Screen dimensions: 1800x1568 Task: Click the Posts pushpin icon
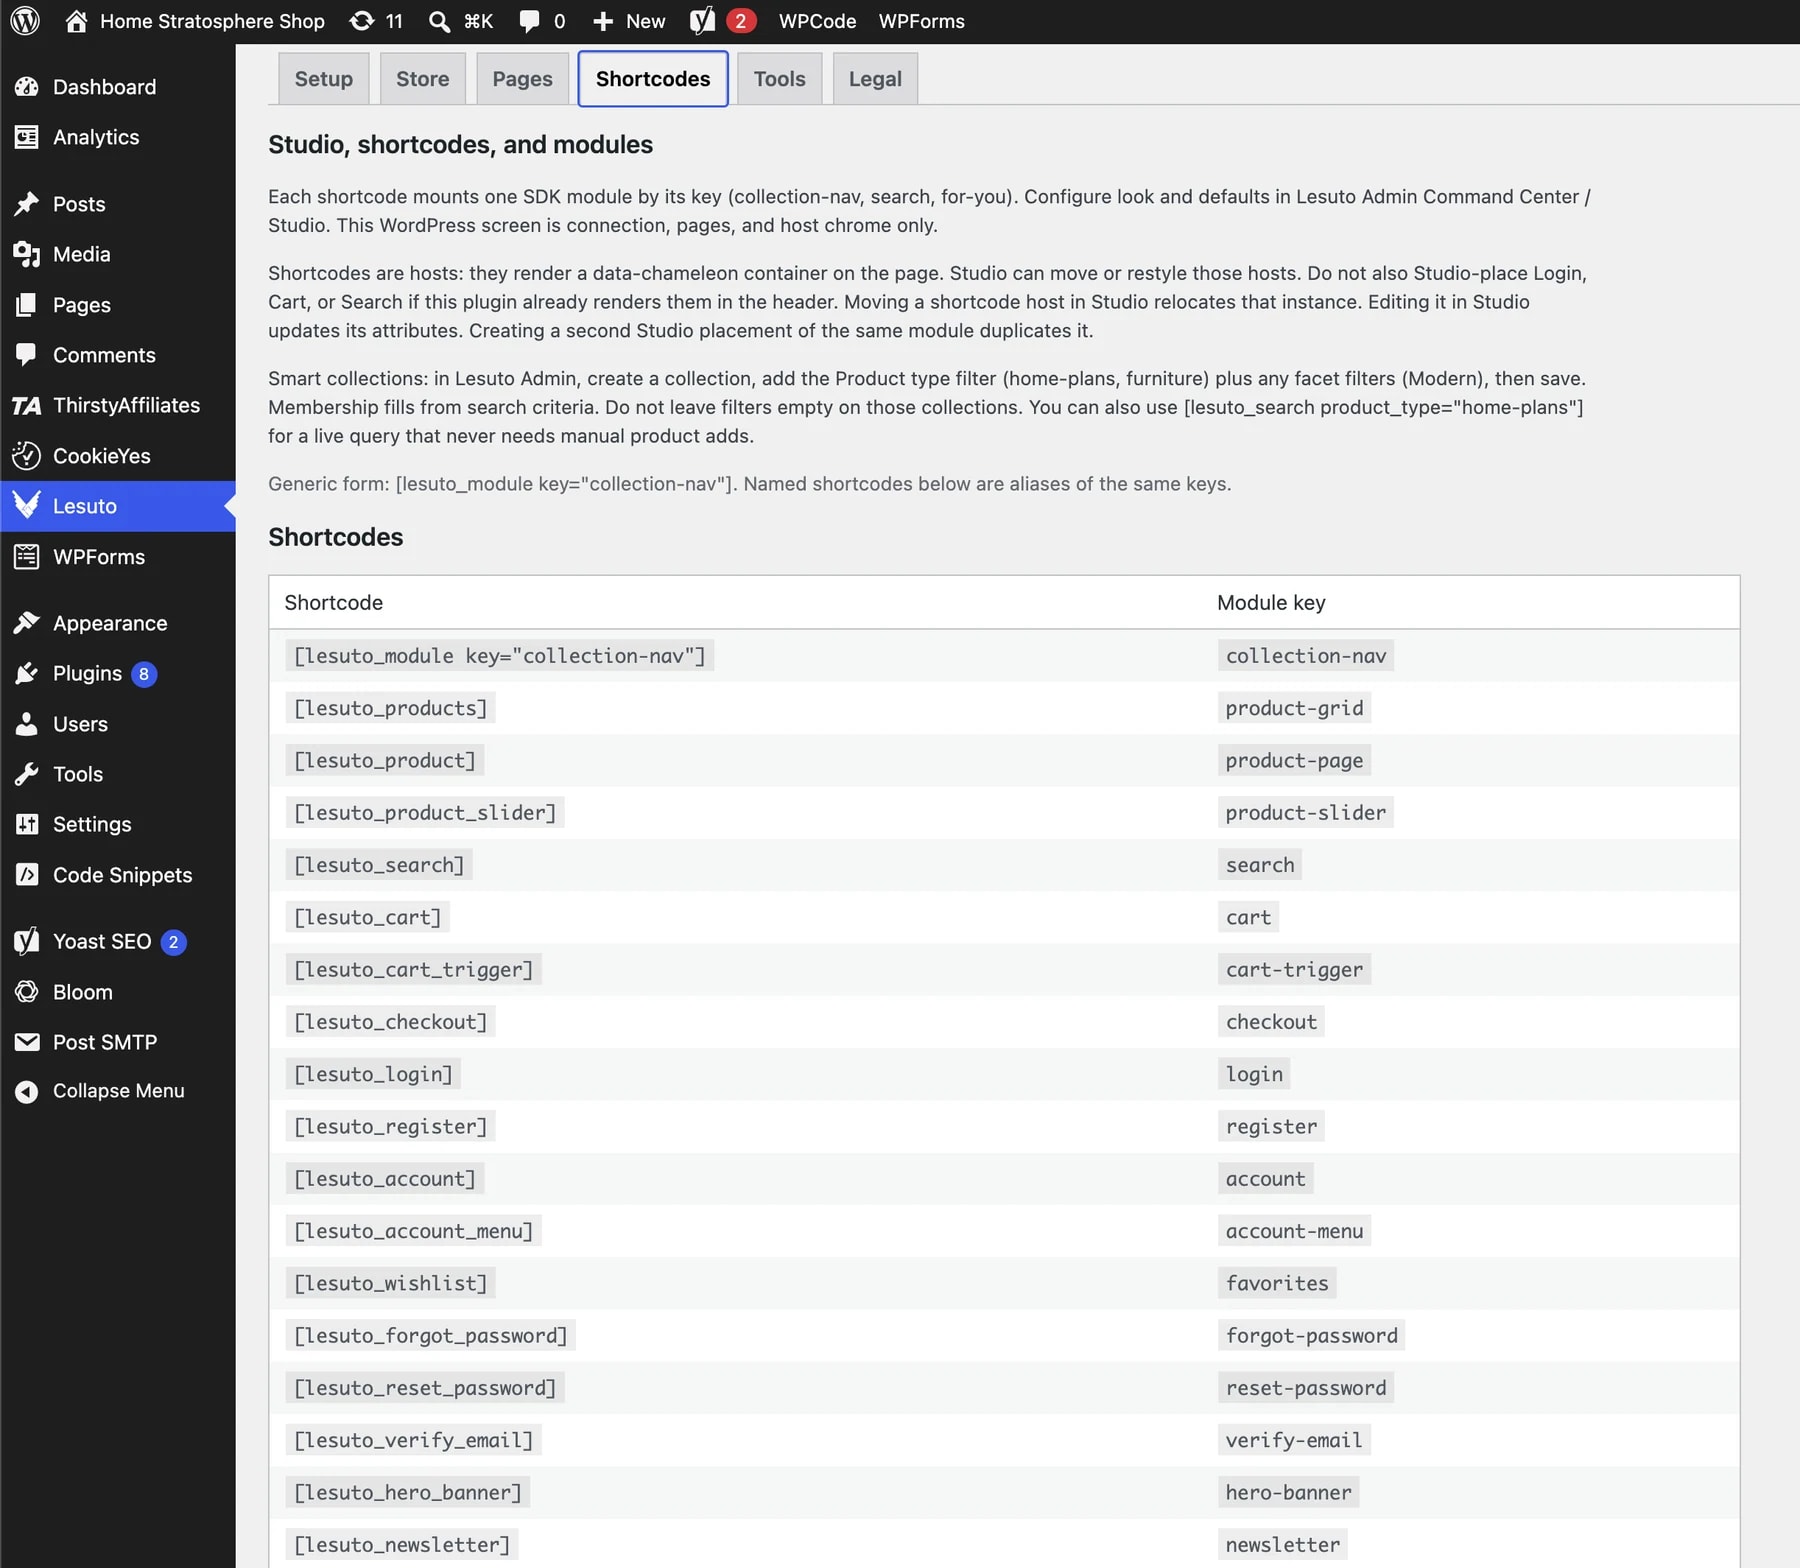pyautogui.click(x=27, y=204)
